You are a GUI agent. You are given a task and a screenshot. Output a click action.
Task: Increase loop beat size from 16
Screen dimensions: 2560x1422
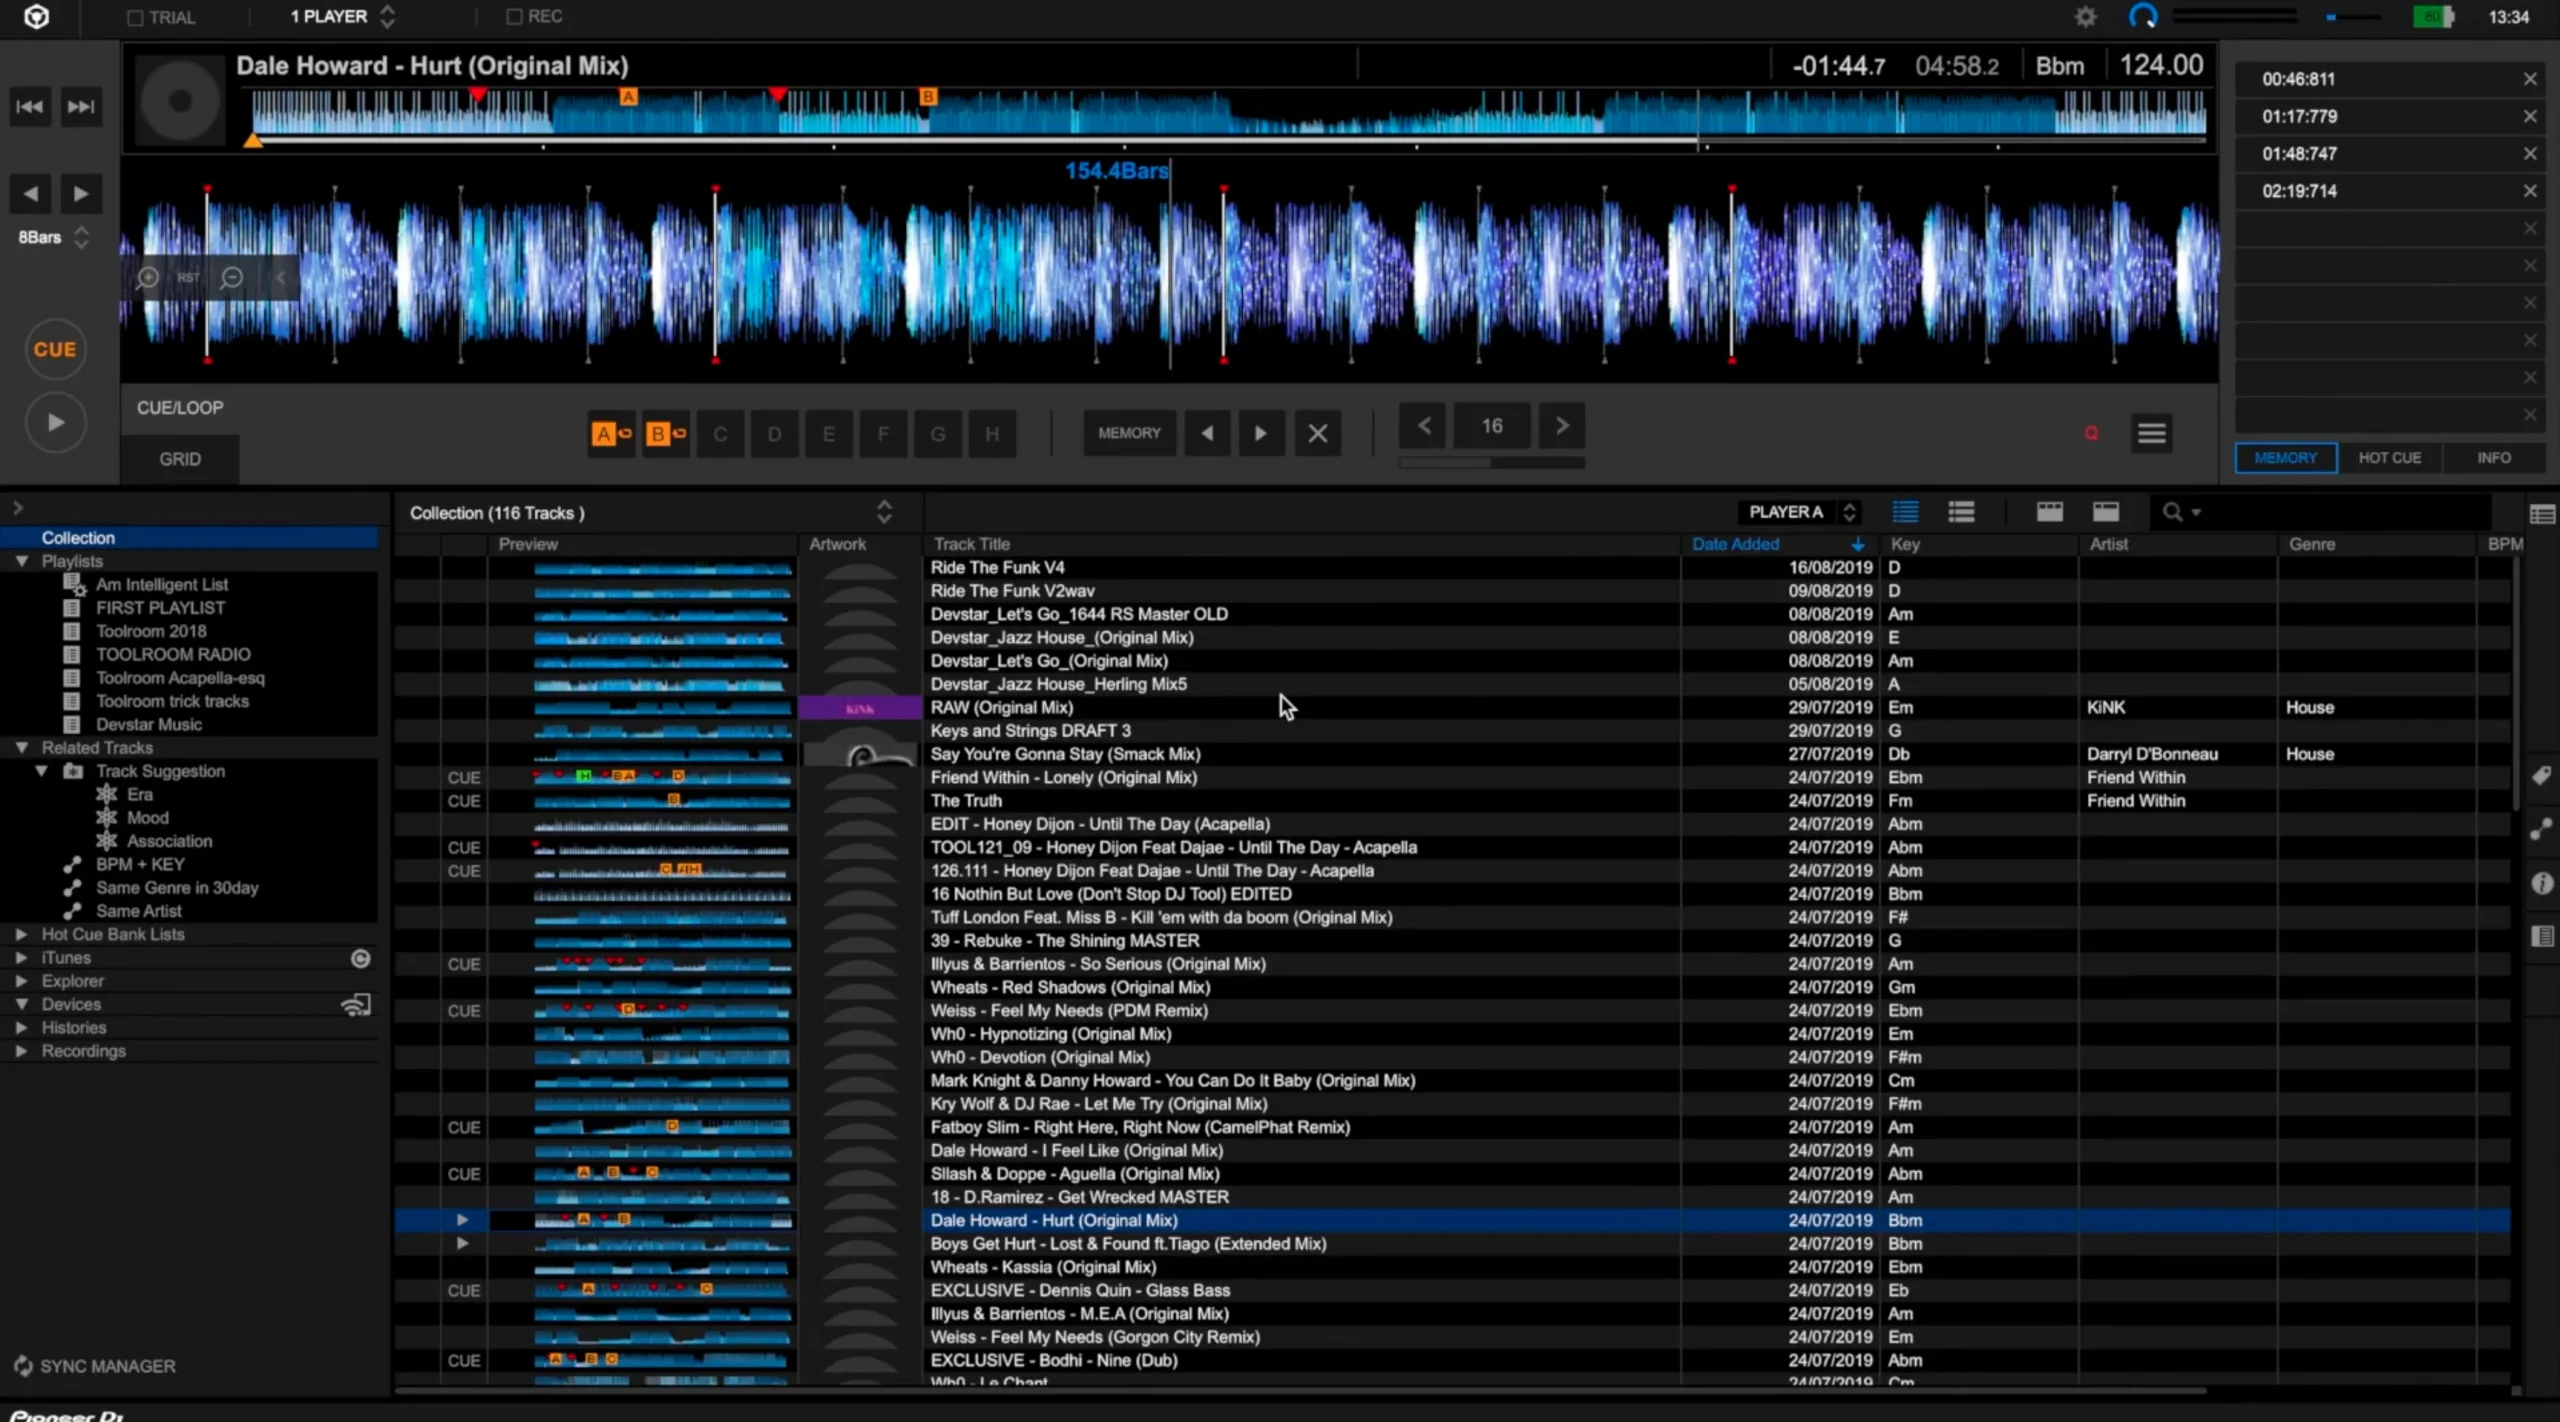coord(1562,426)
